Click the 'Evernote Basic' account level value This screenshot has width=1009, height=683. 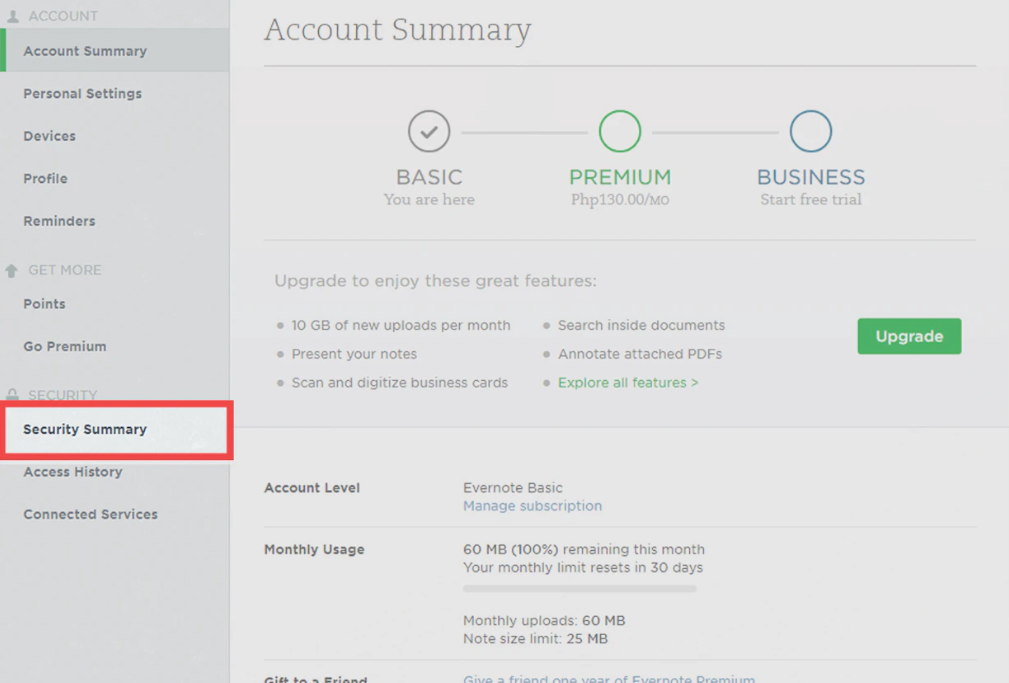(513, 488)
